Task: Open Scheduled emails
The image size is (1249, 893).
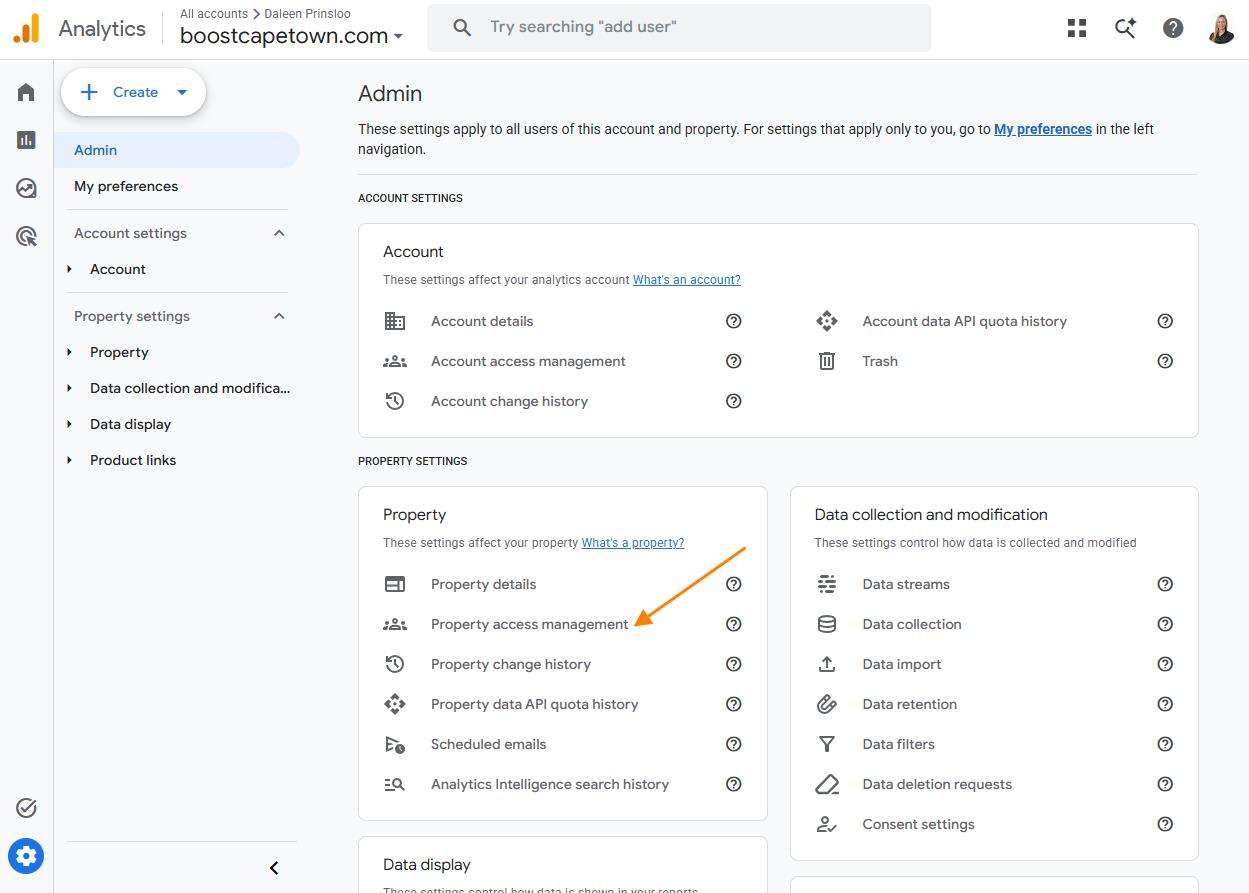Action: [488, 744]
